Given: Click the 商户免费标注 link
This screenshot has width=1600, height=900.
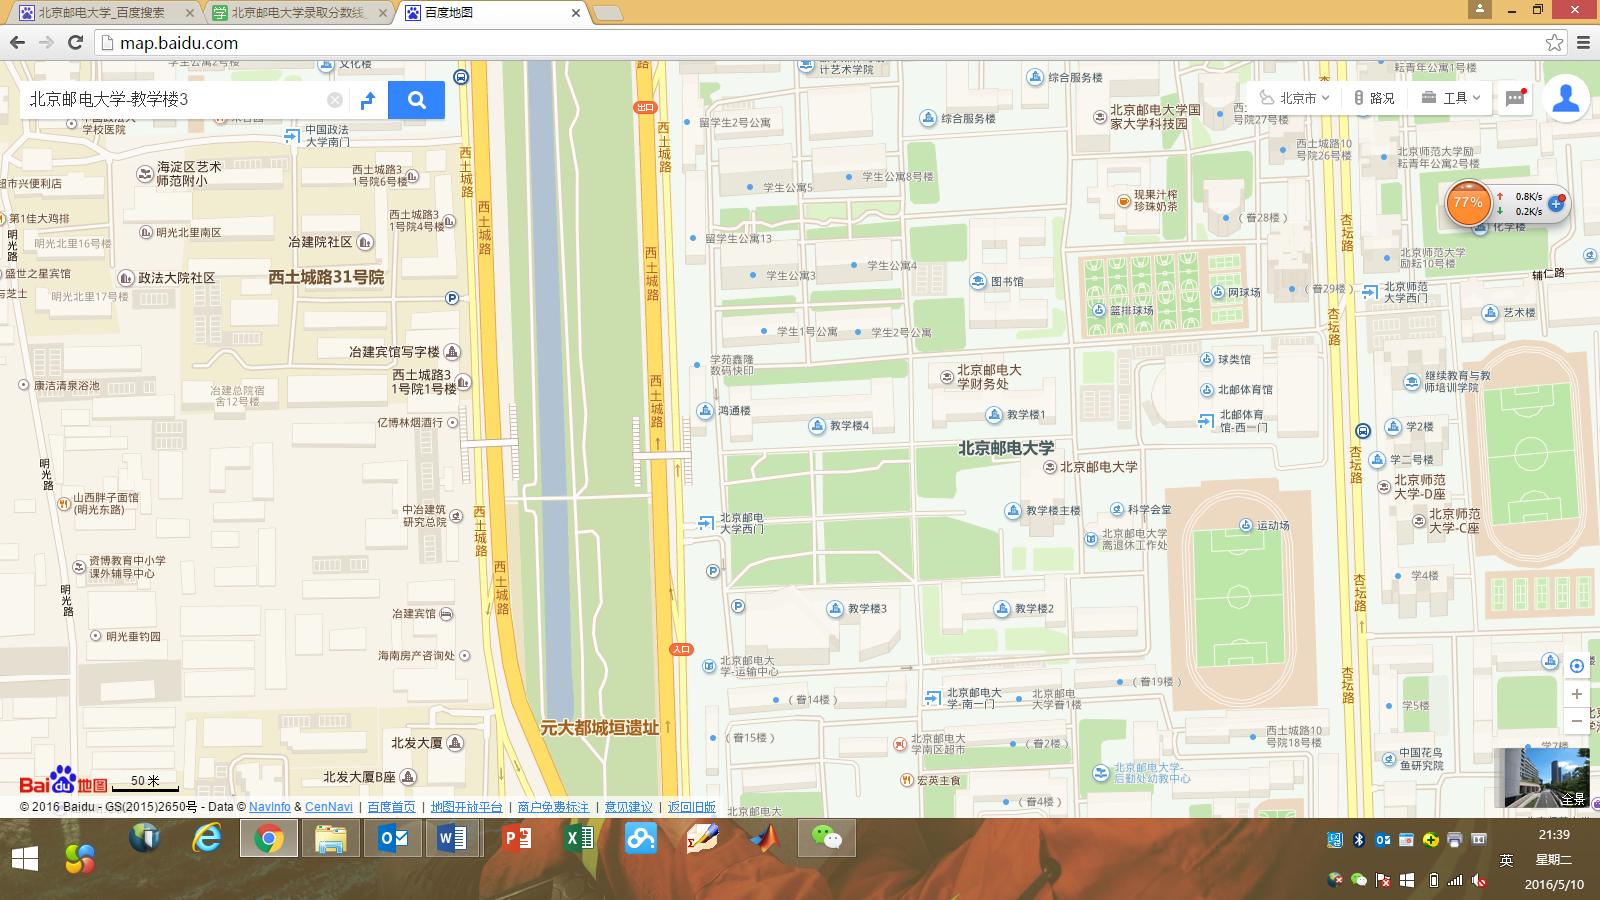Looking at the screenshot, I should 553,807.
